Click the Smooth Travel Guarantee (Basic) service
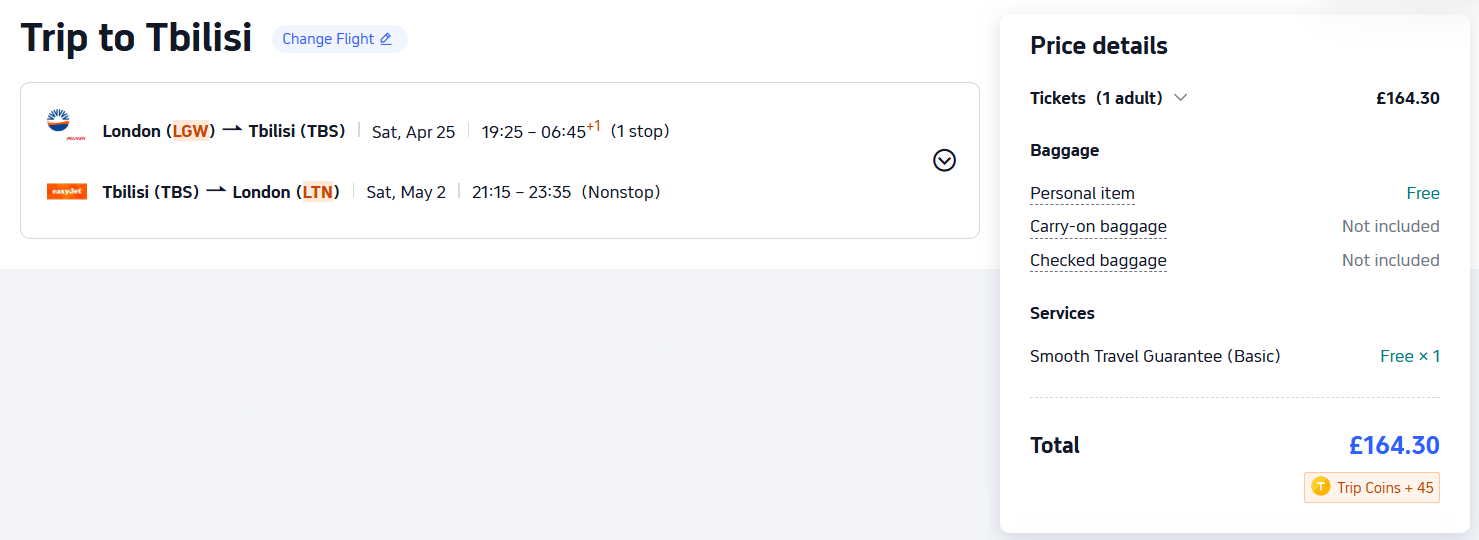Screen dimensions: 1479x540 1155,356
